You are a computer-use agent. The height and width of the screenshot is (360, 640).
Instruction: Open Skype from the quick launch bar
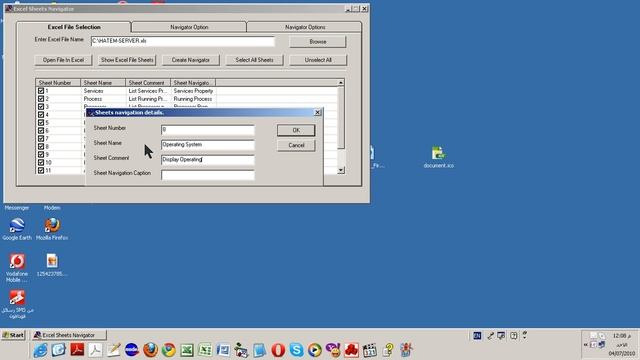296,350
